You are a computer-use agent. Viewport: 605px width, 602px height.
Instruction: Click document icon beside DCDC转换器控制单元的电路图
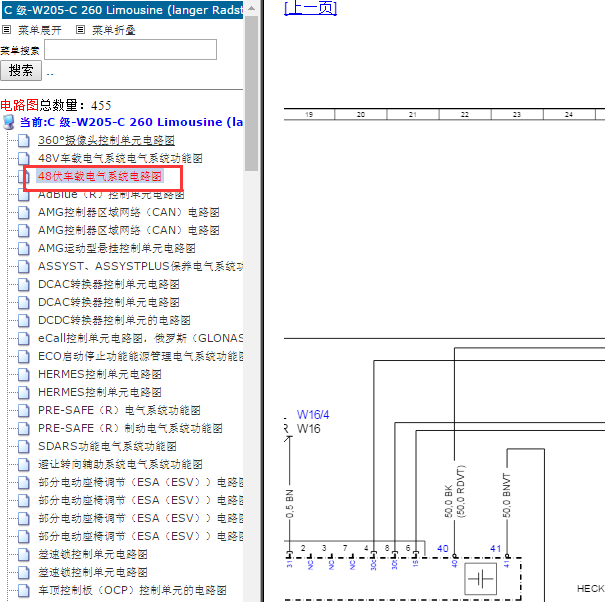[24, 320]
